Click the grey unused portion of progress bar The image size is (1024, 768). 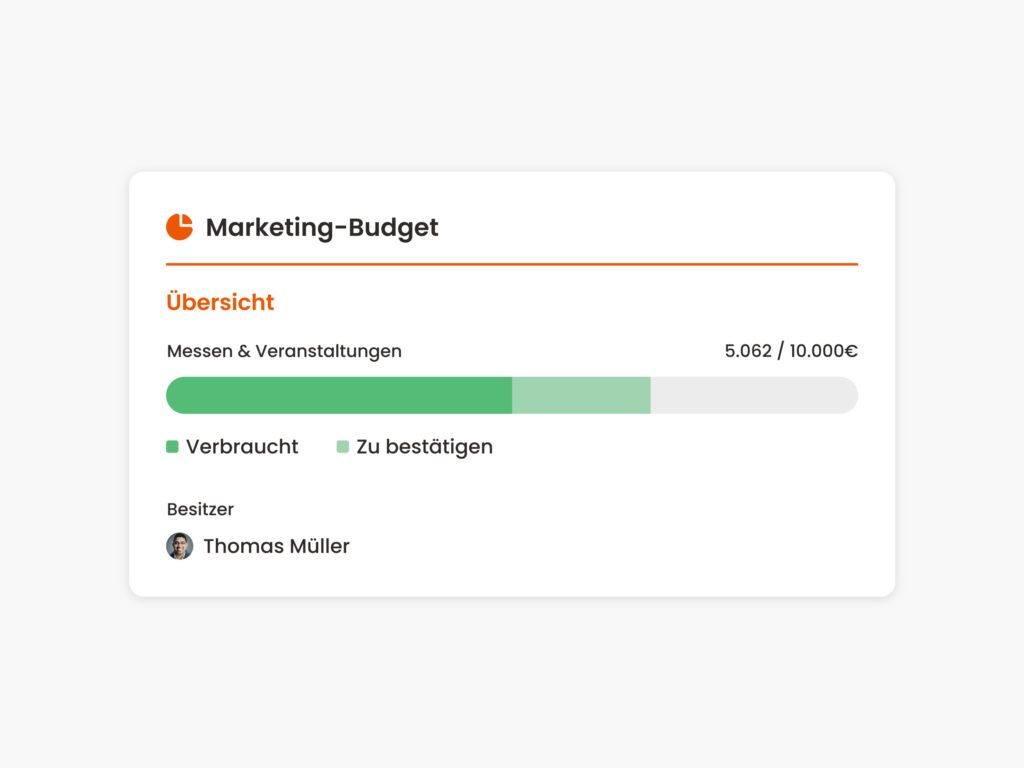click(753, 395)
